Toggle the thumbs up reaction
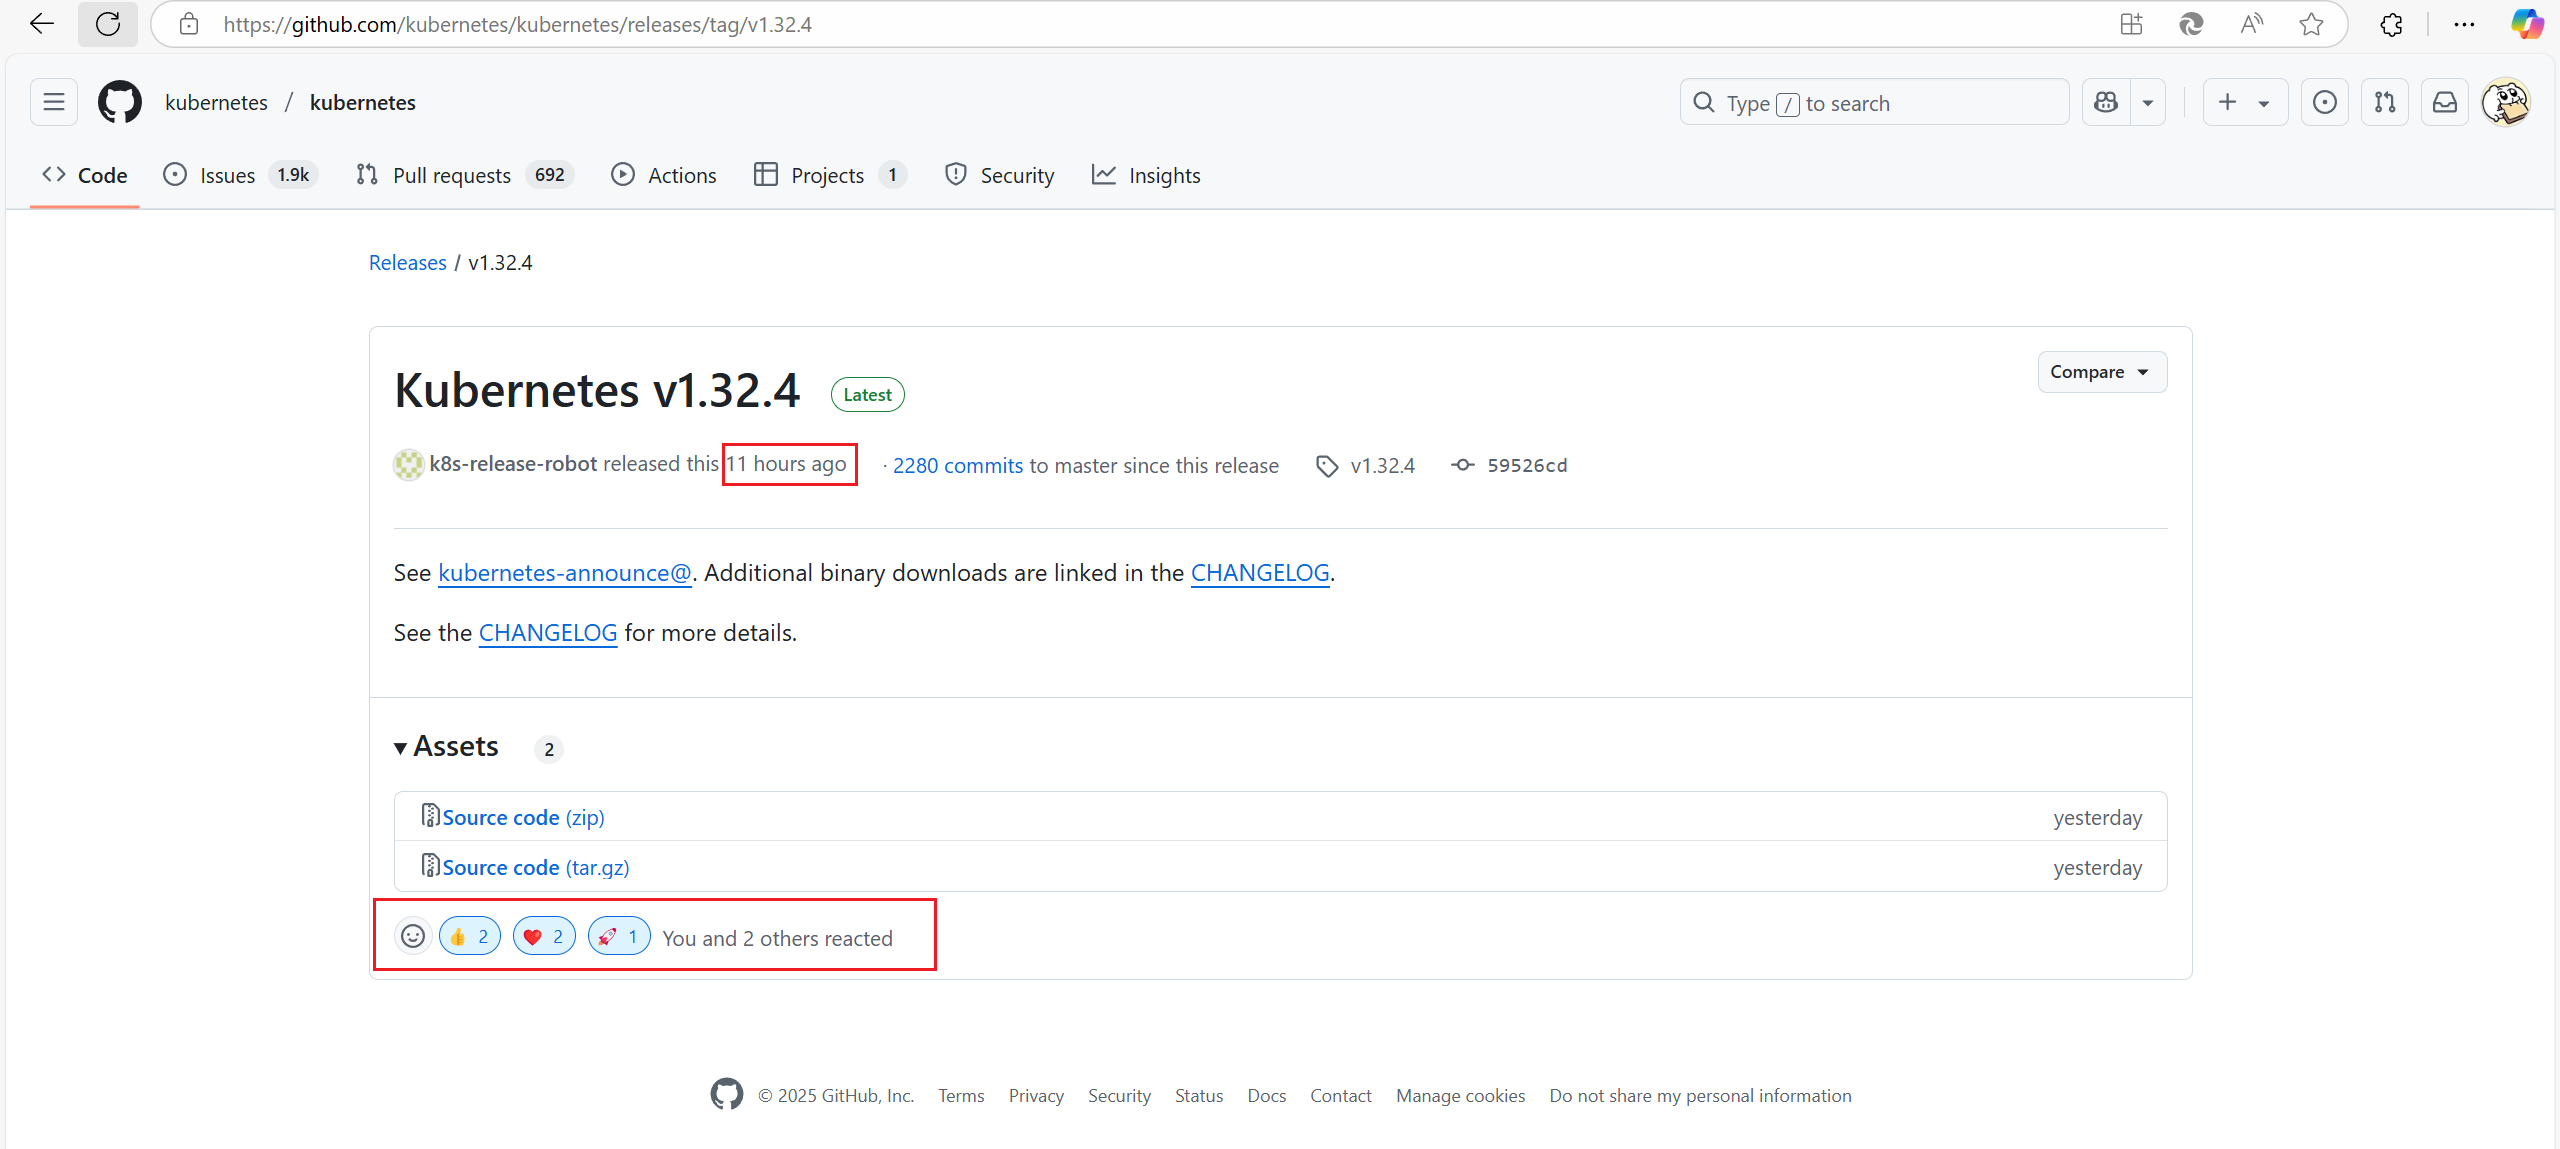This screenshot has height=1149, width=2560. (x=470, y=937)
